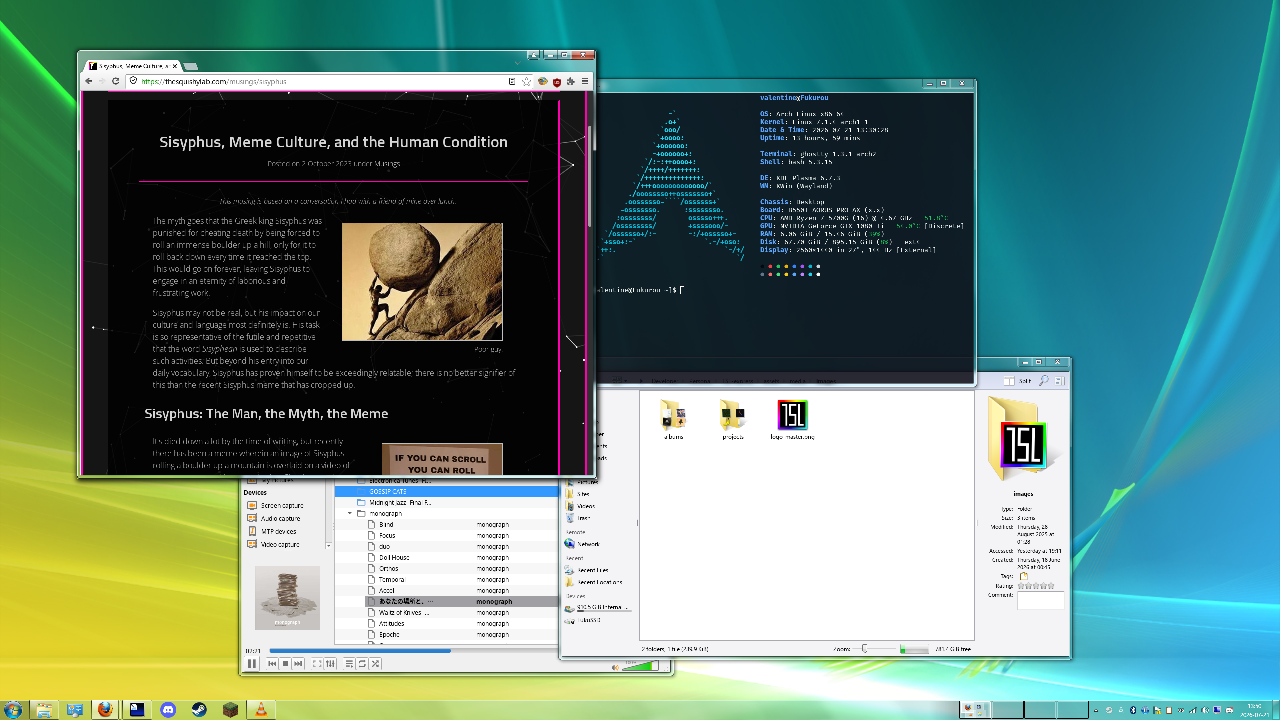
Task: Select 'Doll House' track in playlist
Action: click(394, 557)
